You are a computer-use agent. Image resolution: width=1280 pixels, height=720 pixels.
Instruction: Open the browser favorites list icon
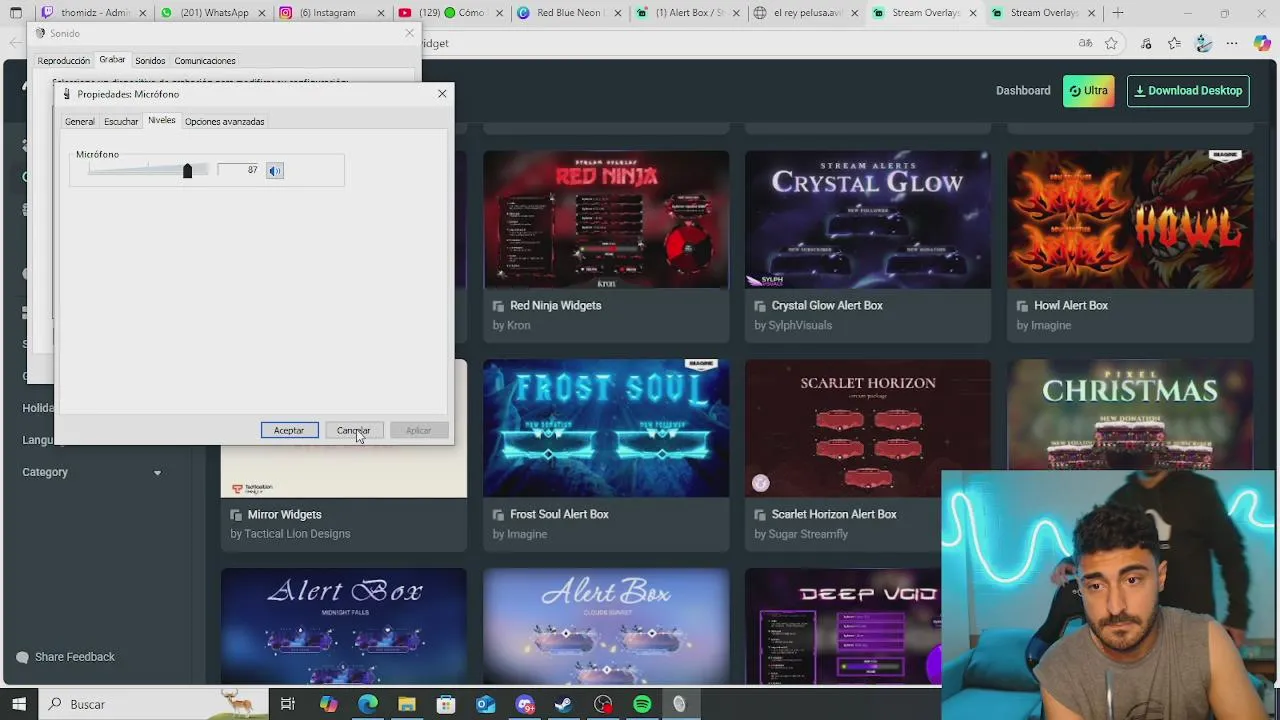(x=1175, y=43)
